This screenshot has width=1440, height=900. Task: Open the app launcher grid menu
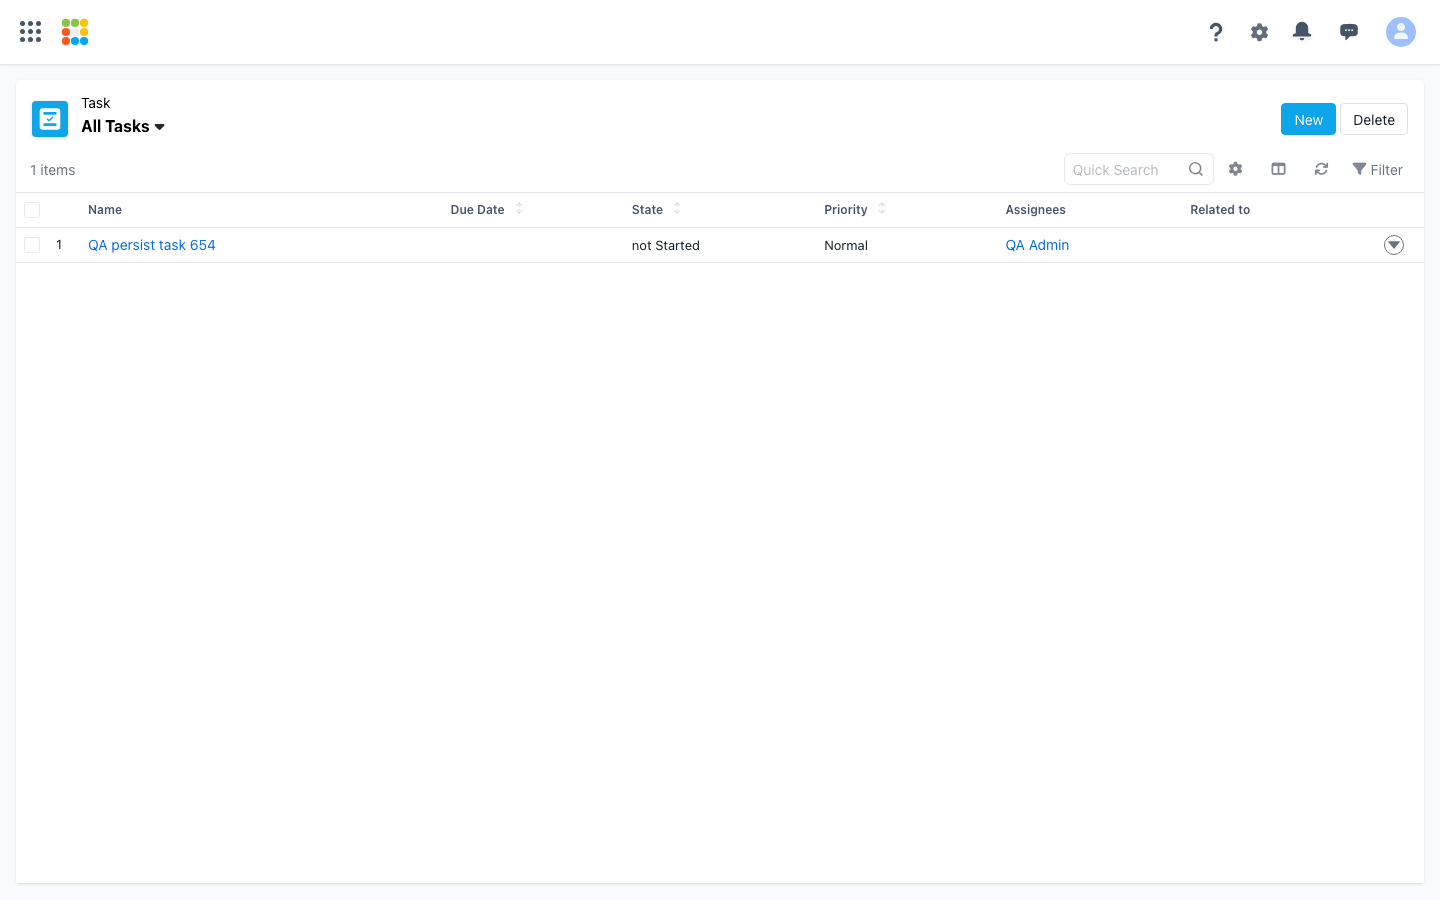[x=31, y=32]
